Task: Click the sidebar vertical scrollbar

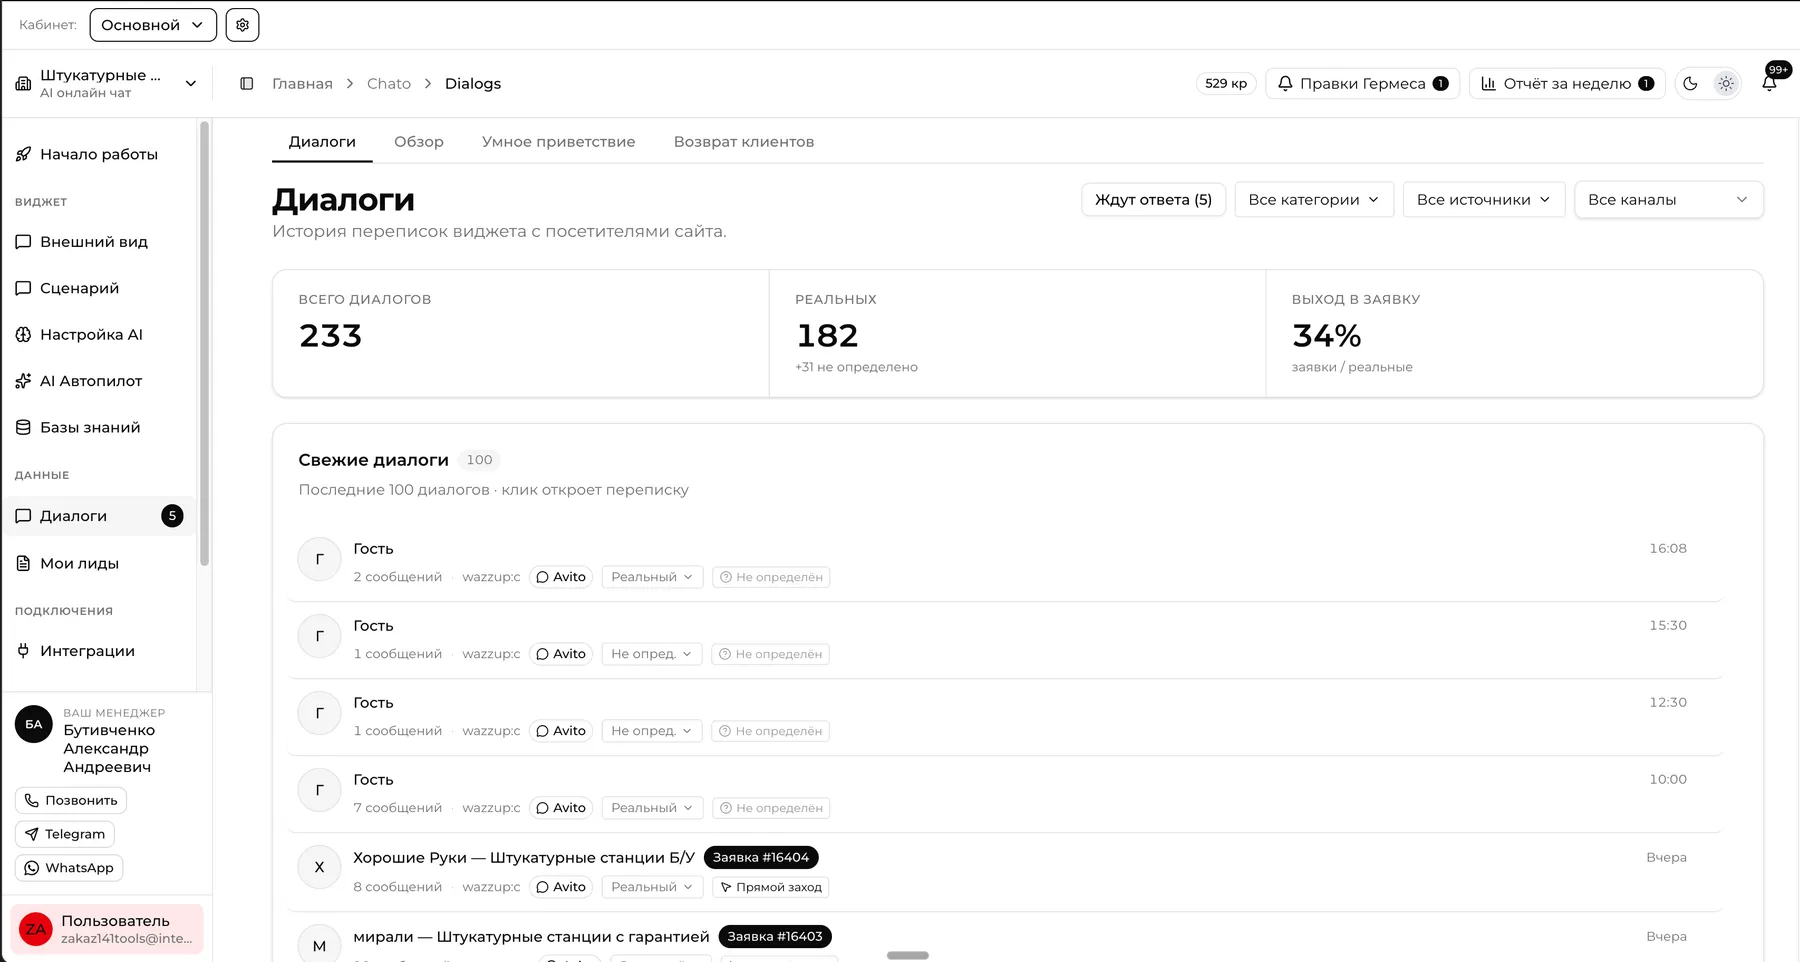Action: pos(205,344)
